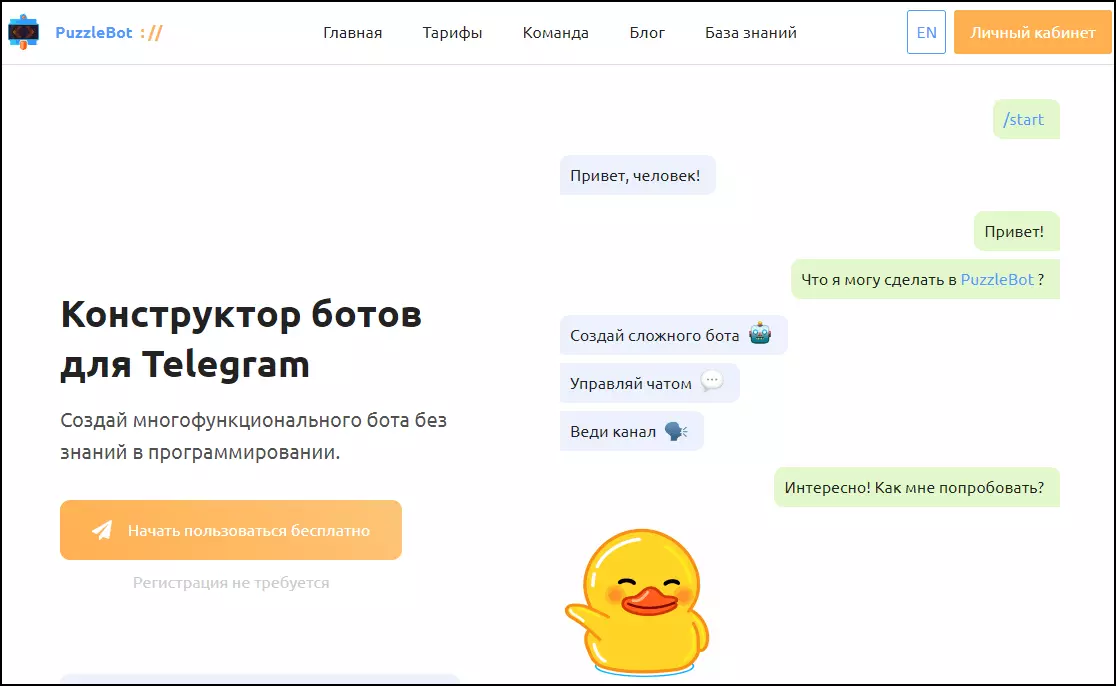Screen dimensions: 1116x686
Task: Select the Привет, человек! chat bubble
Action: pyautogui.click(x=637, y=175)
